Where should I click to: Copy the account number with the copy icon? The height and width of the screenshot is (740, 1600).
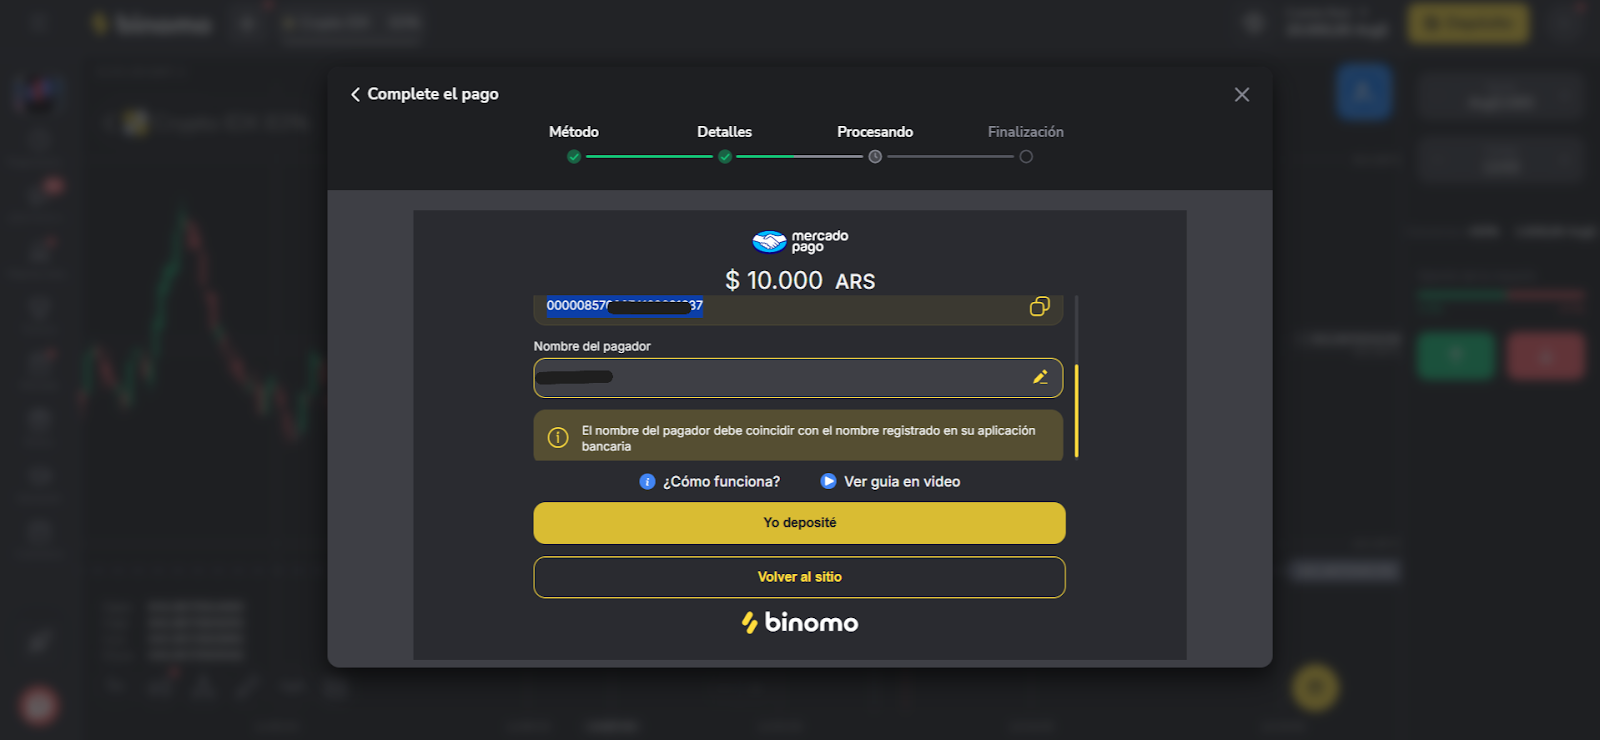(1040, 307)
